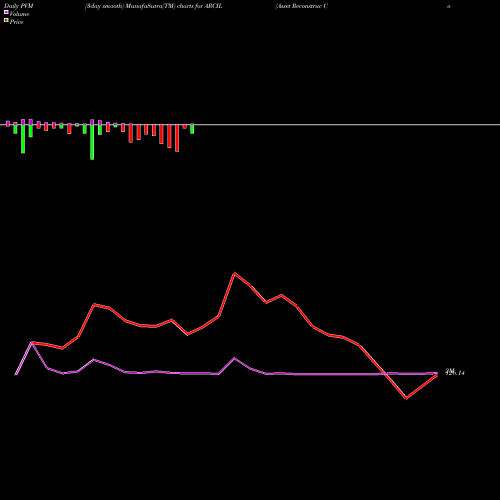
Task: Click the Daily PVM chart title
Action: coord(19,6)
